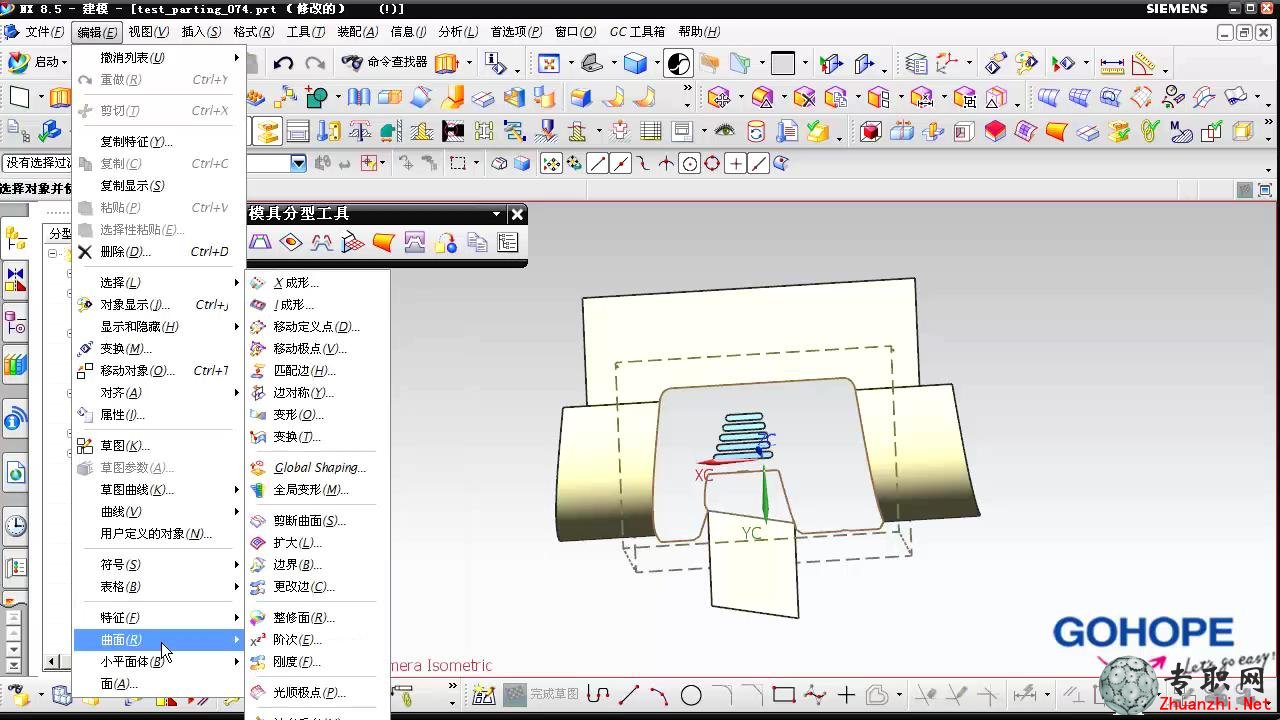
Task: Click the Redo arrow icon
Action: pos(315,63)
